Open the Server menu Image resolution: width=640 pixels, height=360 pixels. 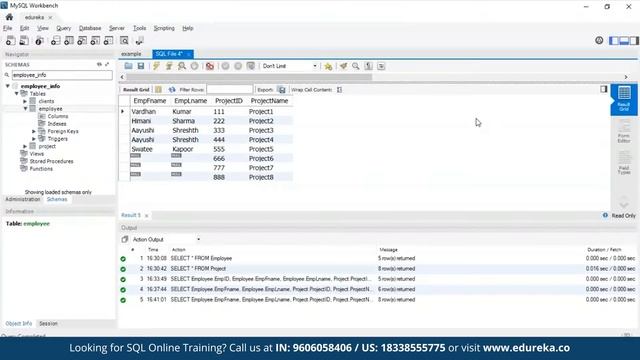click(117, 28)
